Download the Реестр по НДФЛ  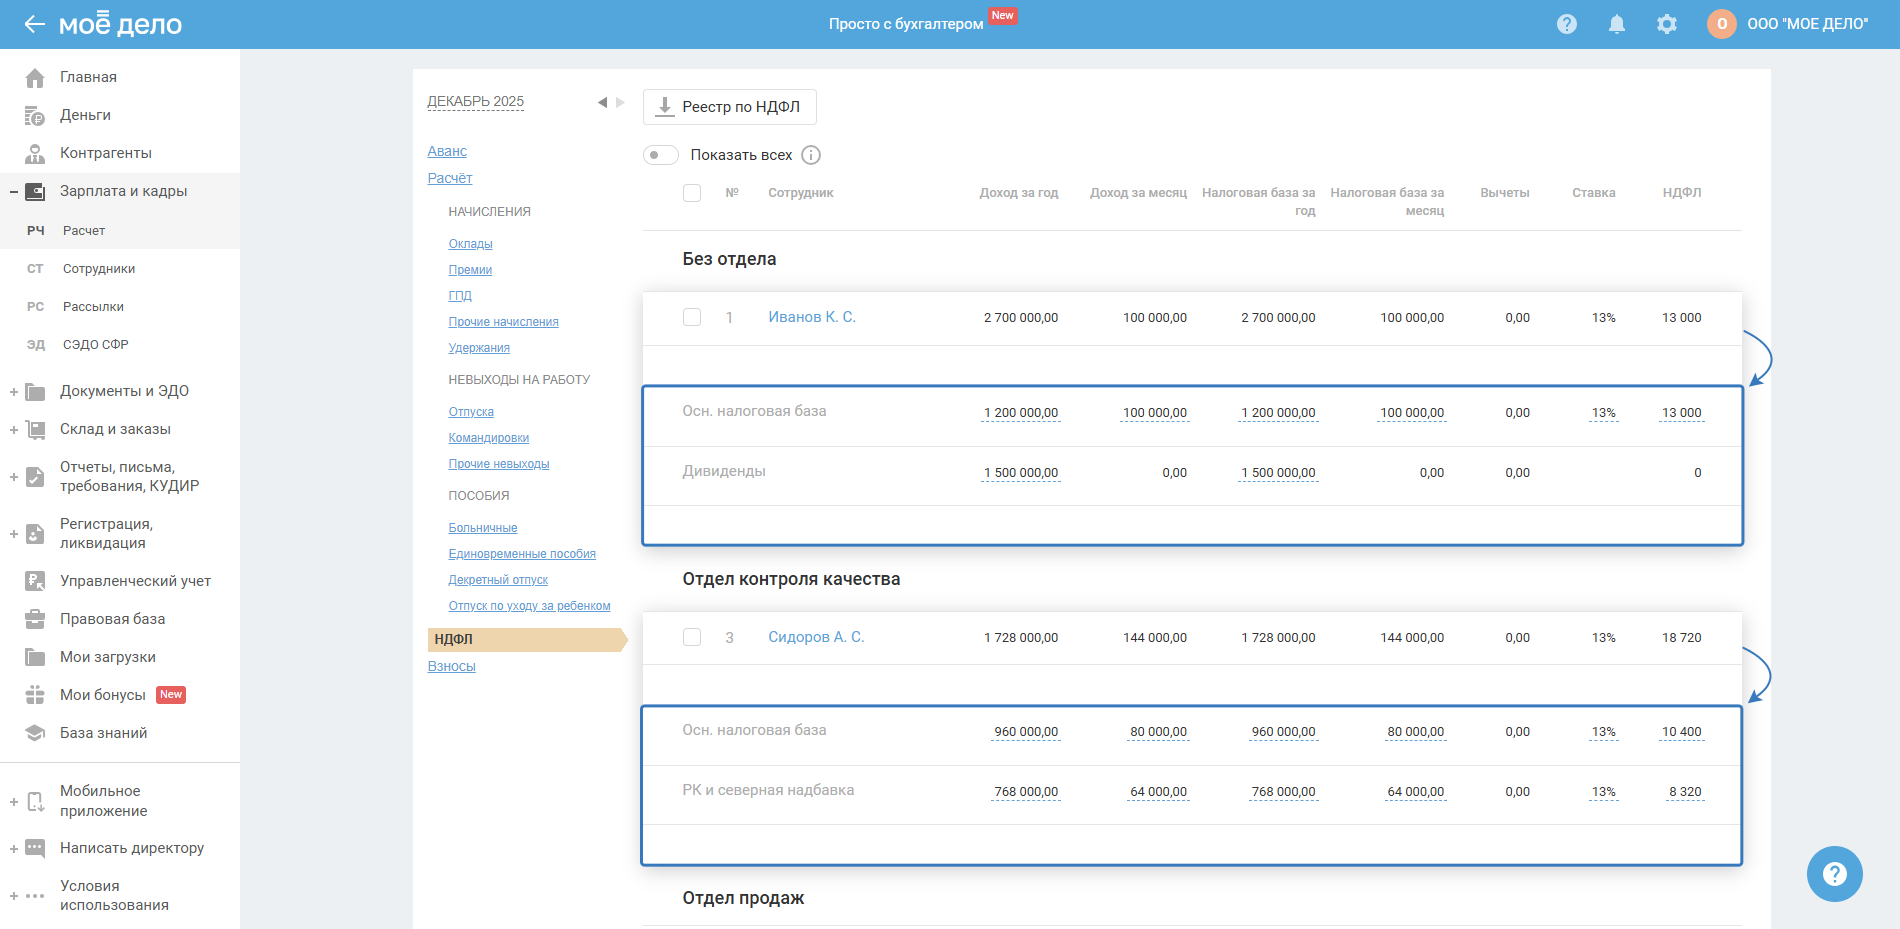click(x=729, y=107)
